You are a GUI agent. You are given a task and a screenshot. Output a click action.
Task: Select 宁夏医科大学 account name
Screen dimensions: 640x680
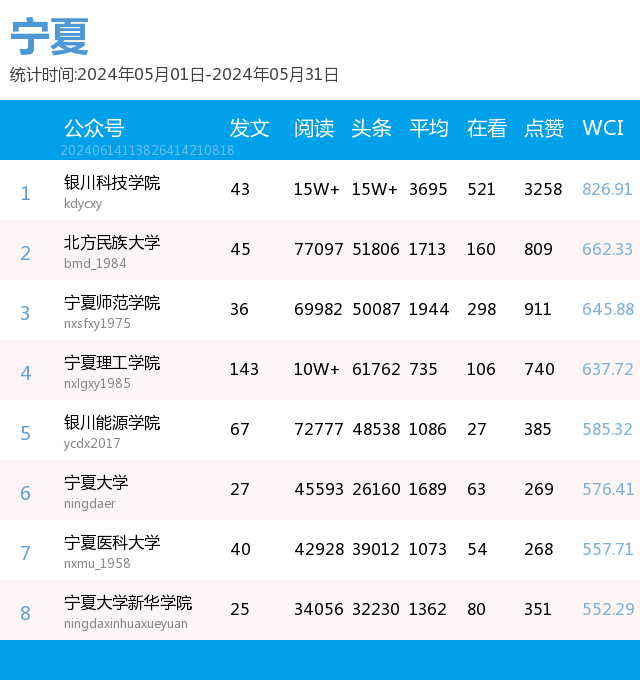(x=112, y=543)
